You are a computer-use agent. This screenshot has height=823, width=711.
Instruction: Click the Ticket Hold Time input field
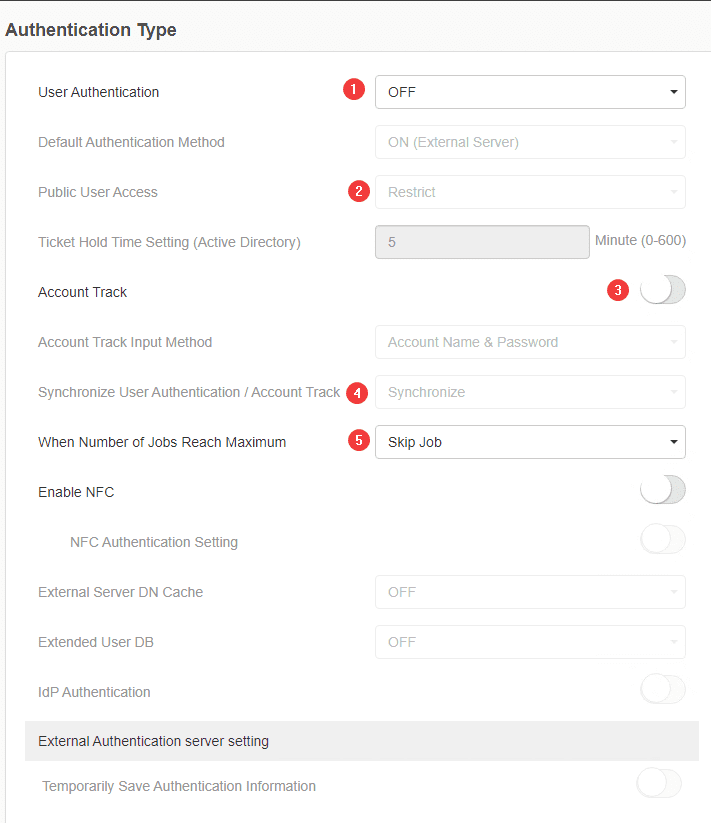tap(482, 242)
